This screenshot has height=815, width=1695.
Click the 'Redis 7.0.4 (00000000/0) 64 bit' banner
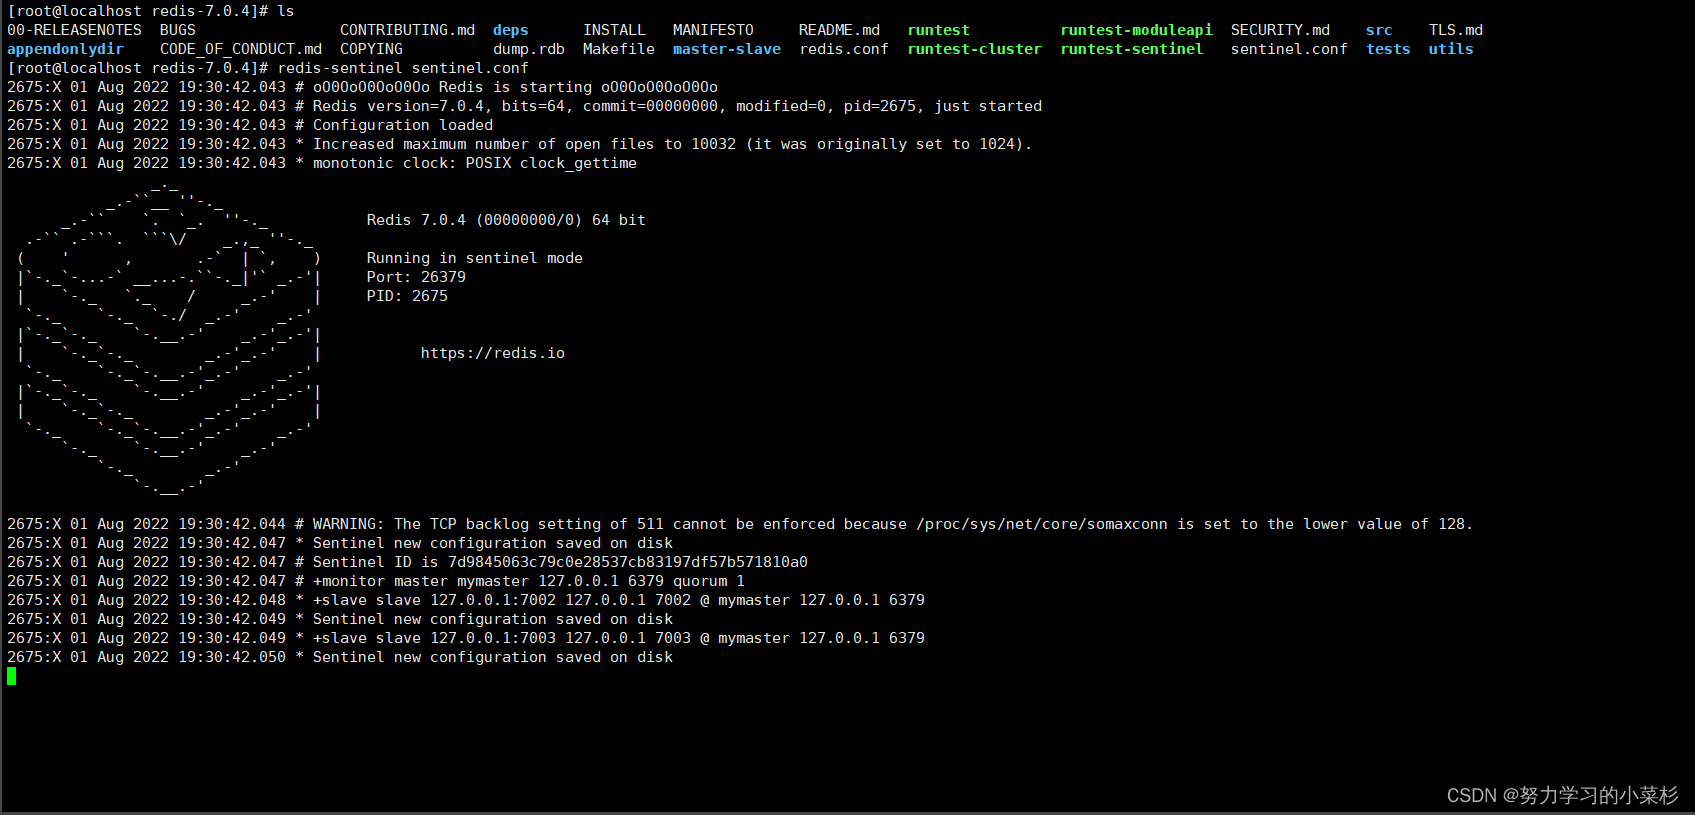[506, 220]
